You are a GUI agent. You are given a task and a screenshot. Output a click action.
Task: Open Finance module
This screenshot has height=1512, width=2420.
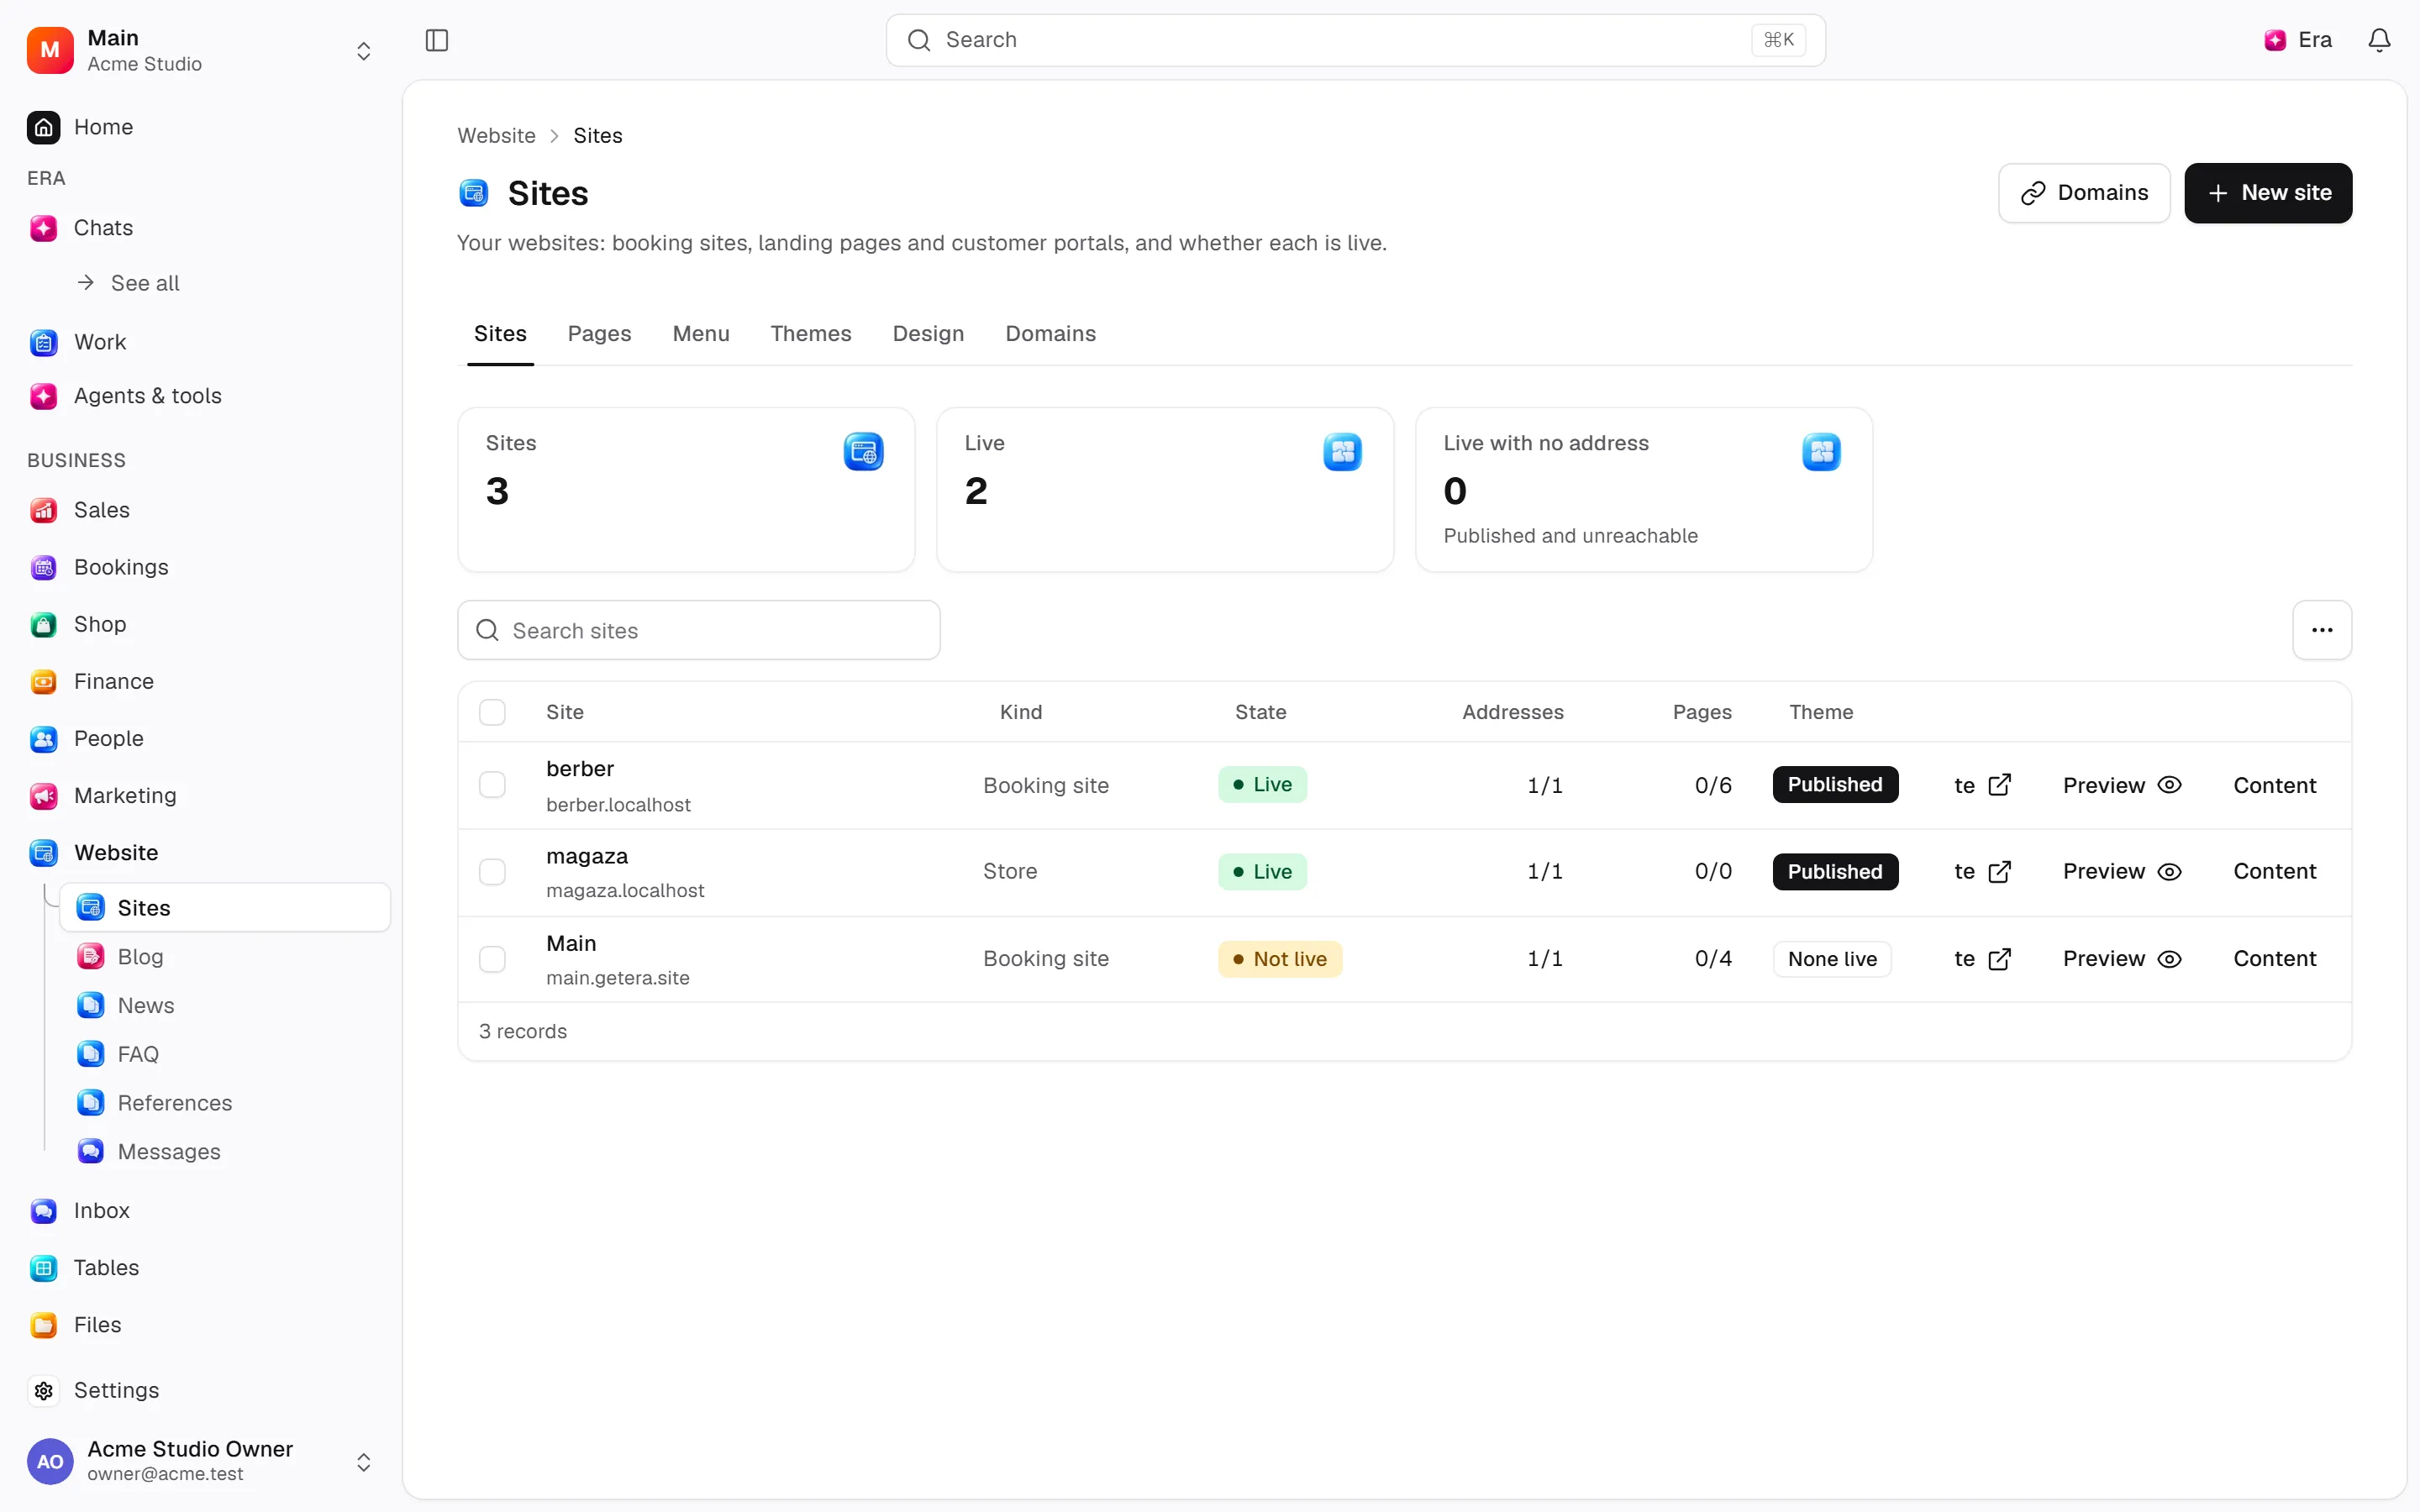pos(113,681)
